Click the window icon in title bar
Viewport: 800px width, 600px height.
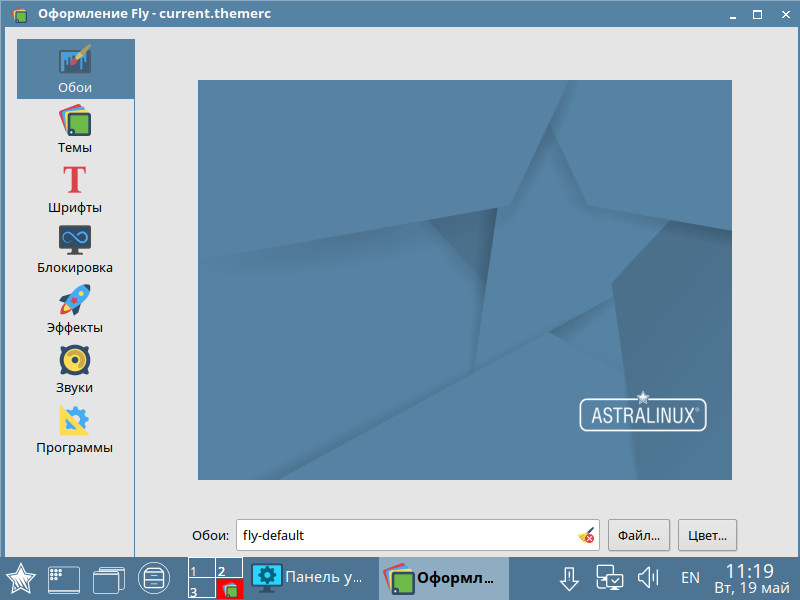point(19,14)
